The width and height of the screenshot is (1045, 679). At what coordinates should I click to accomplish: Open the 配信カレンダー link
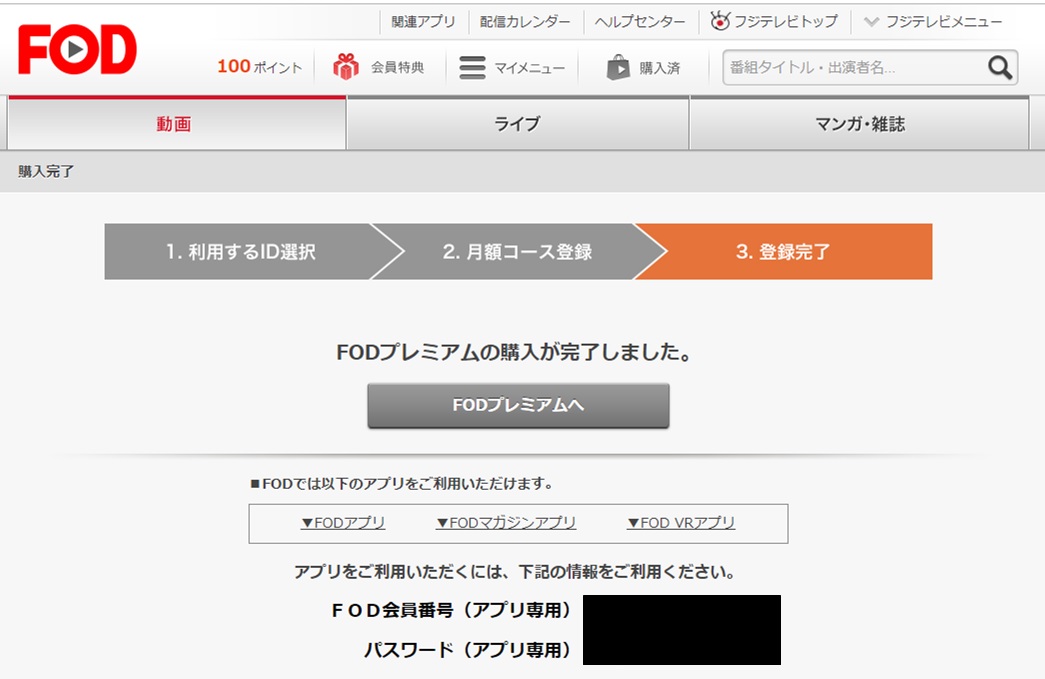click(525, 22)
